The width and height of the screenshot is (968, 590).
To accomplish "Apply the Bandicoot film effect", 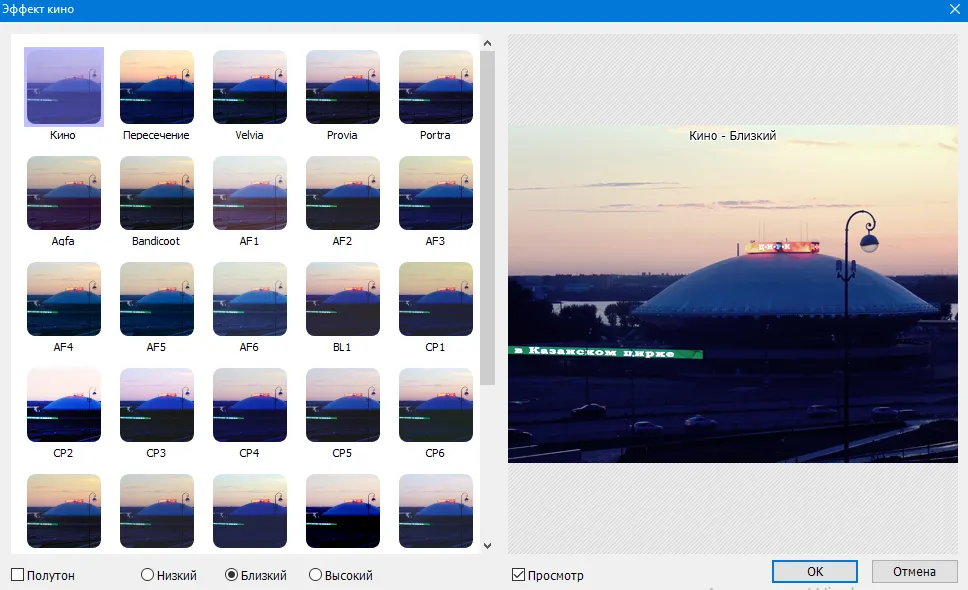I will (x=157, y=193).
